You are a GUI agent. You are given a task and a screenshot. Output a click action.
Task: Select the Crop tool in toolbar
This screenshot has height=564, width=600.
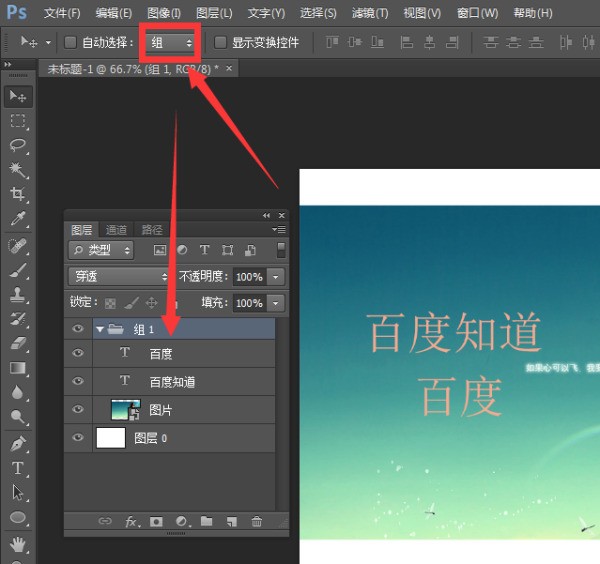pyautogui.click(x=17, y=194)
